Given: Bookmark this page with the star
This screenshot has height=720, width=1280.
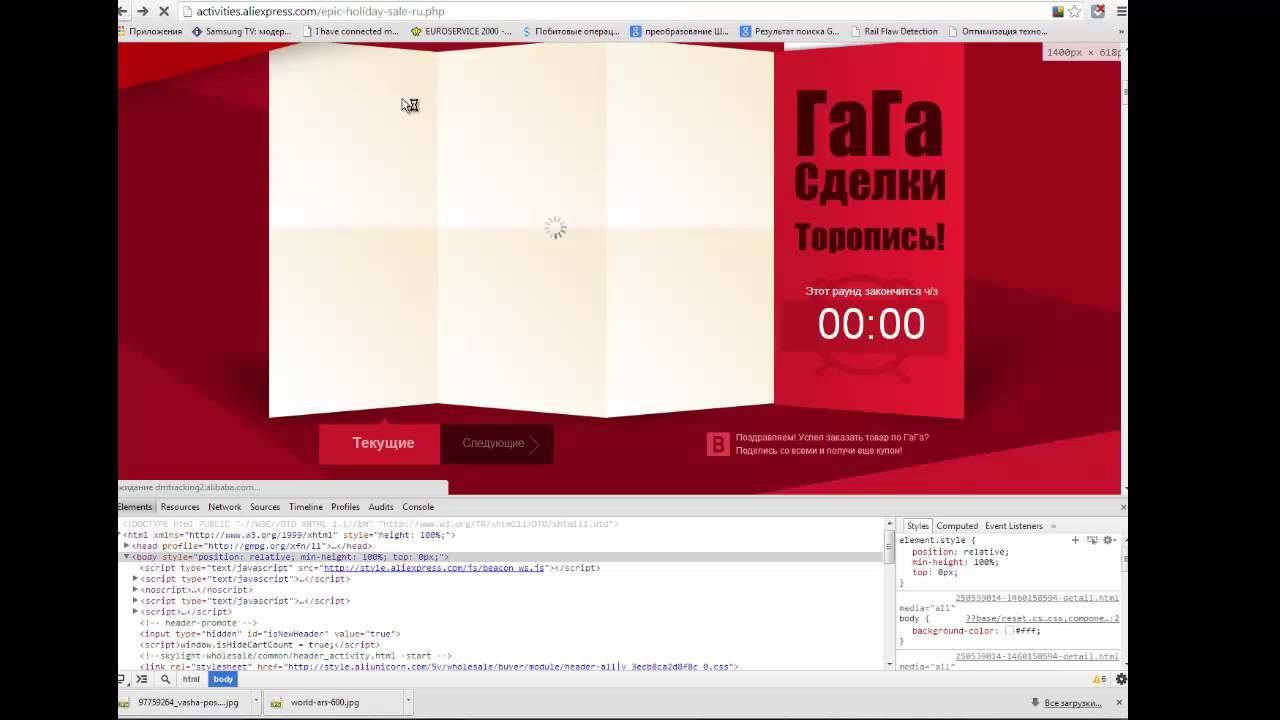Looking at the screenshot, I should point(1075,11).
